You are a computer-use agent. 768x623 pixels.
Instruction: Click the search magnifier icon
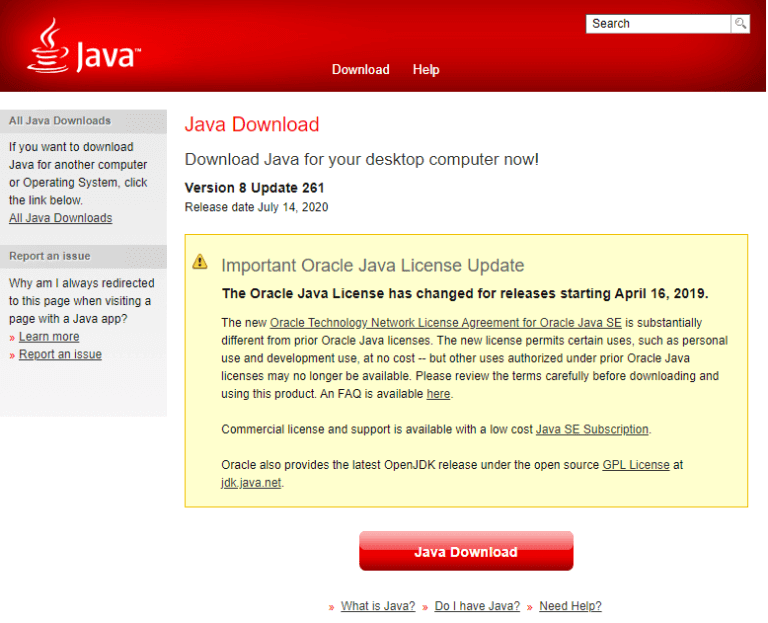(740, 24)
